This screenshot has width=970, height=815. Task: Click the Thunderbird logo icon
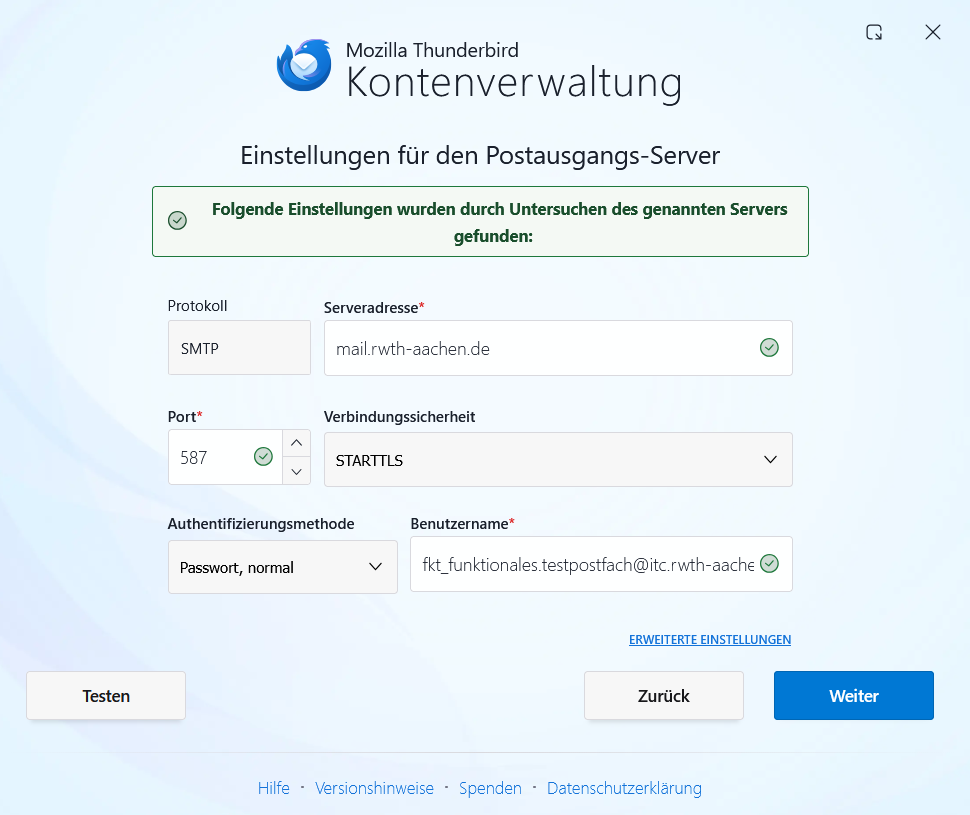304,66
